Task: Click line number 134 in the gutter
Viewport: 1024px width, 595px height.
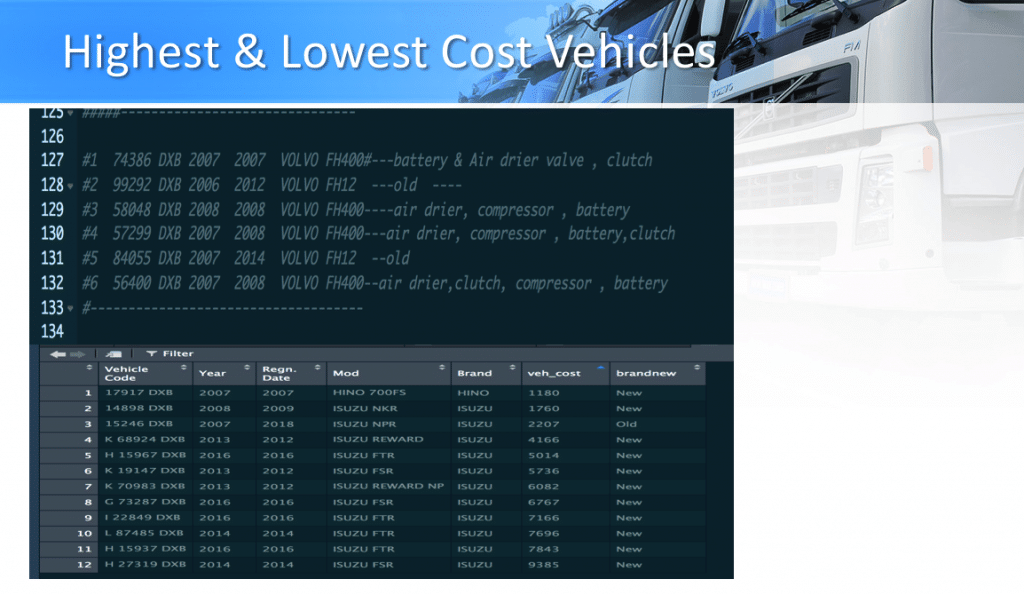Action: [x=52, y=332]
